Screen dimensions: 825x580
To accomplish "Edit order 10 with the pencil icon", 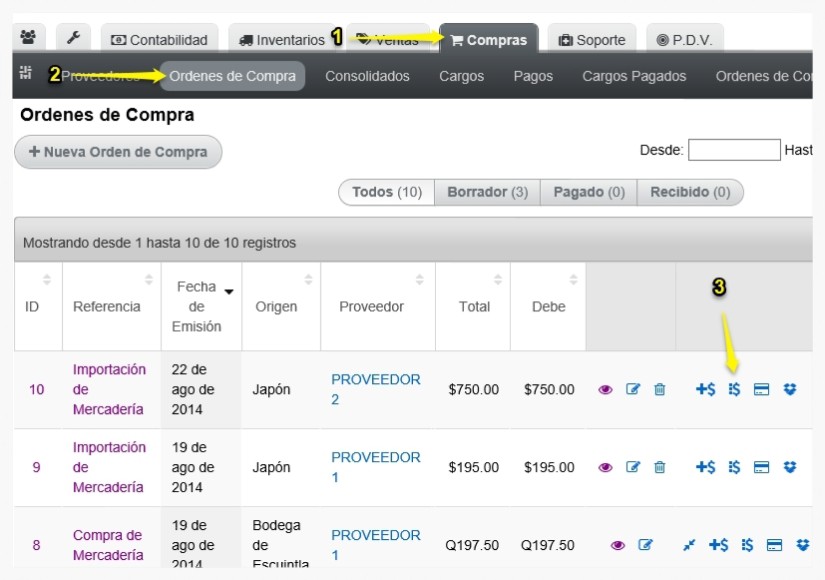I will pyautogui.click(x=632, y=389).
